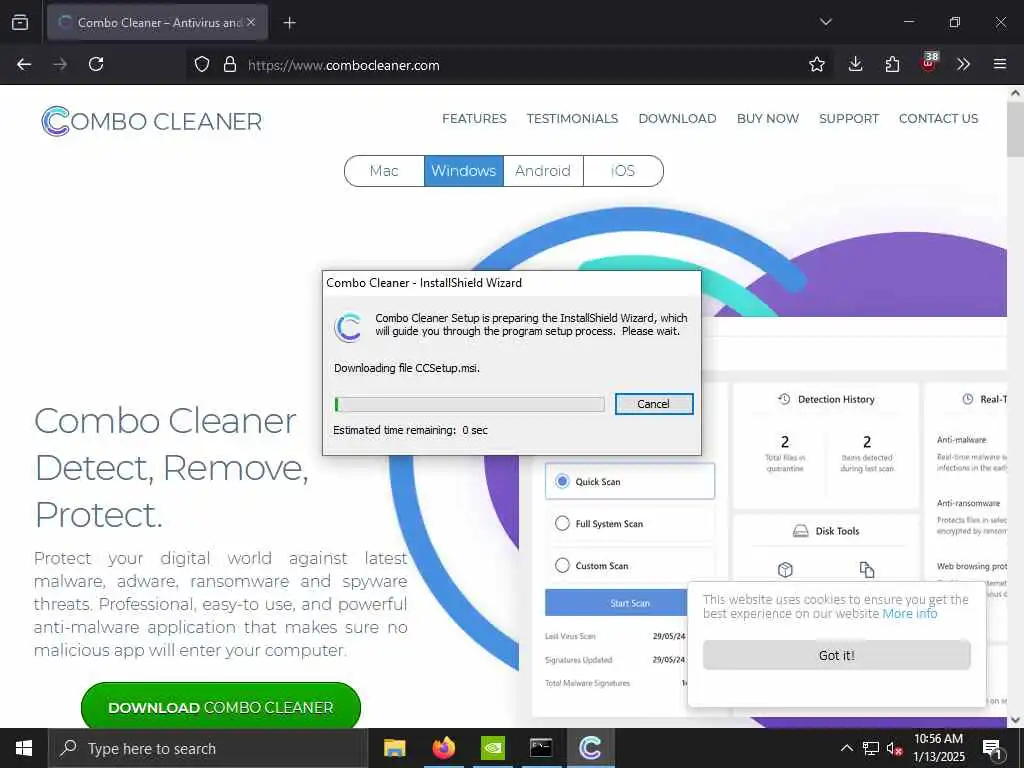
Task: Open the BUY NOW menu item
Action: [x=767, y=118]
